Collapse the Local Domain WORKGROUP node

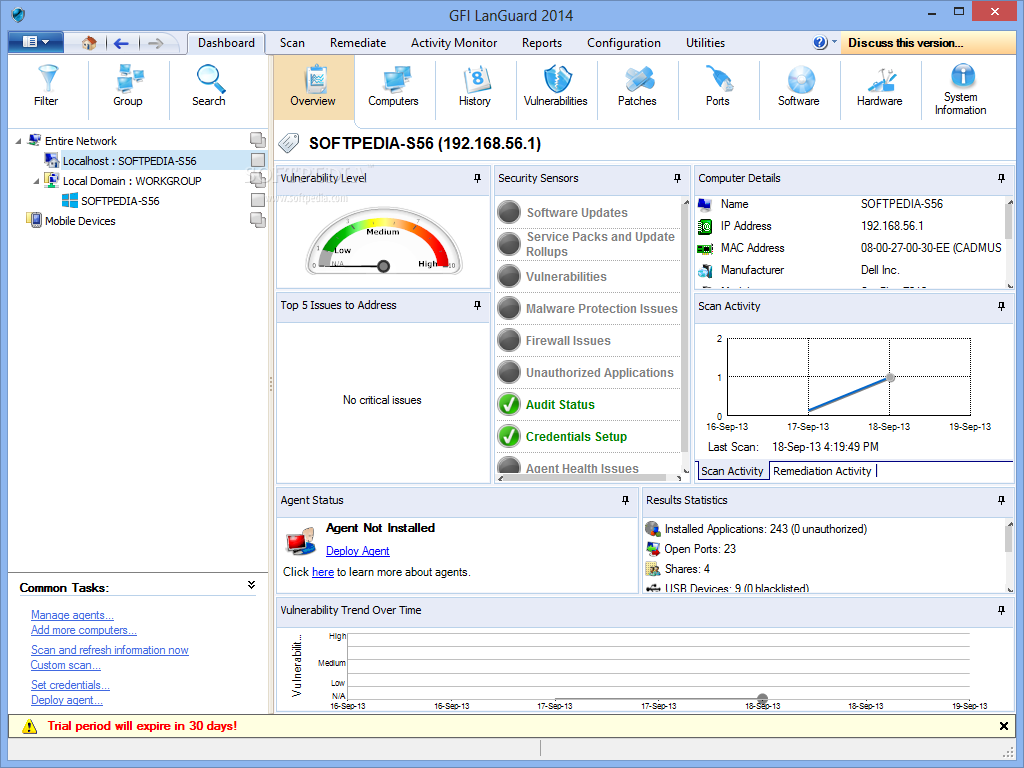(36, 182)
